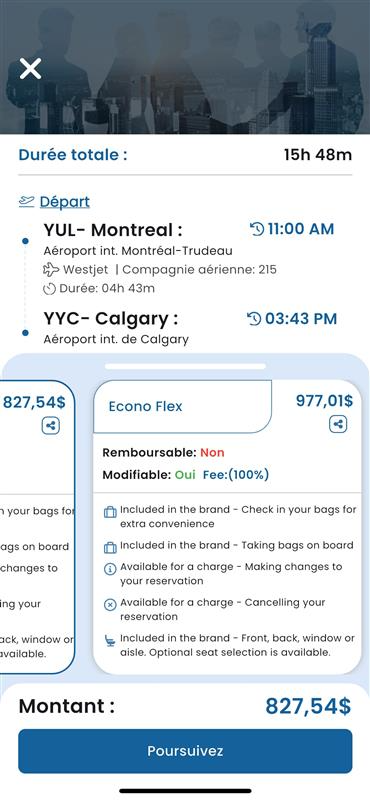
Task: Open the Départ link
Action: 65,202
